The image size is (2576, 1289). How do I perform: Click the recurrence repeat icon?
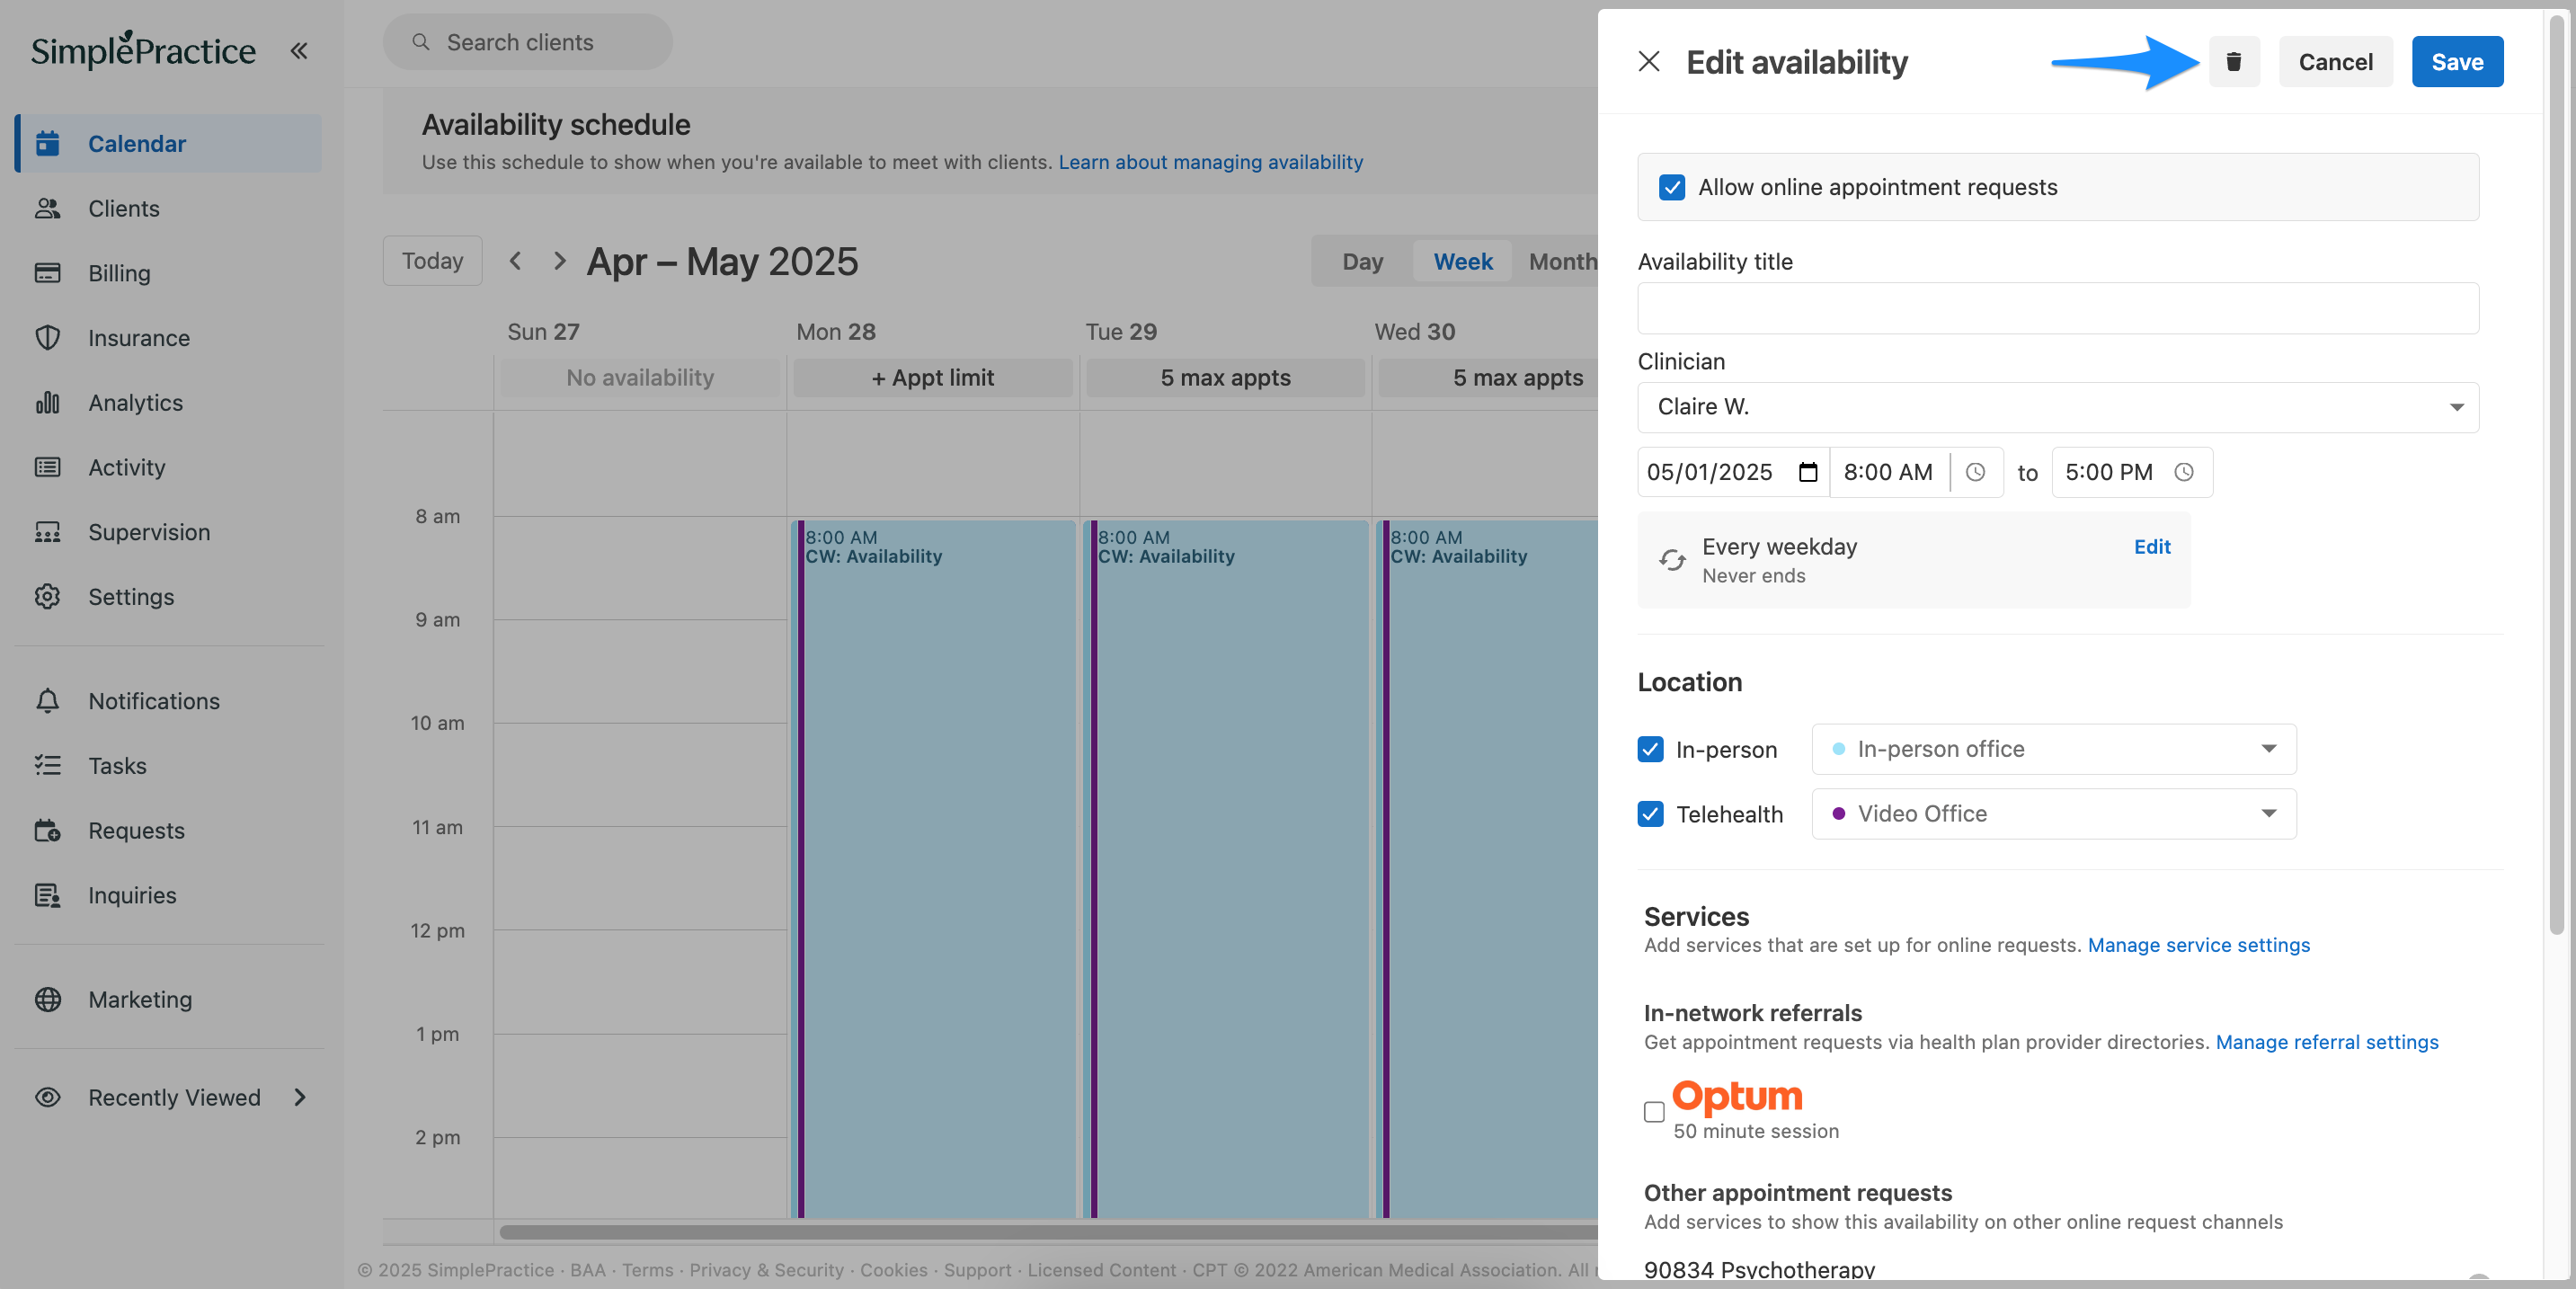point(1671,560)
